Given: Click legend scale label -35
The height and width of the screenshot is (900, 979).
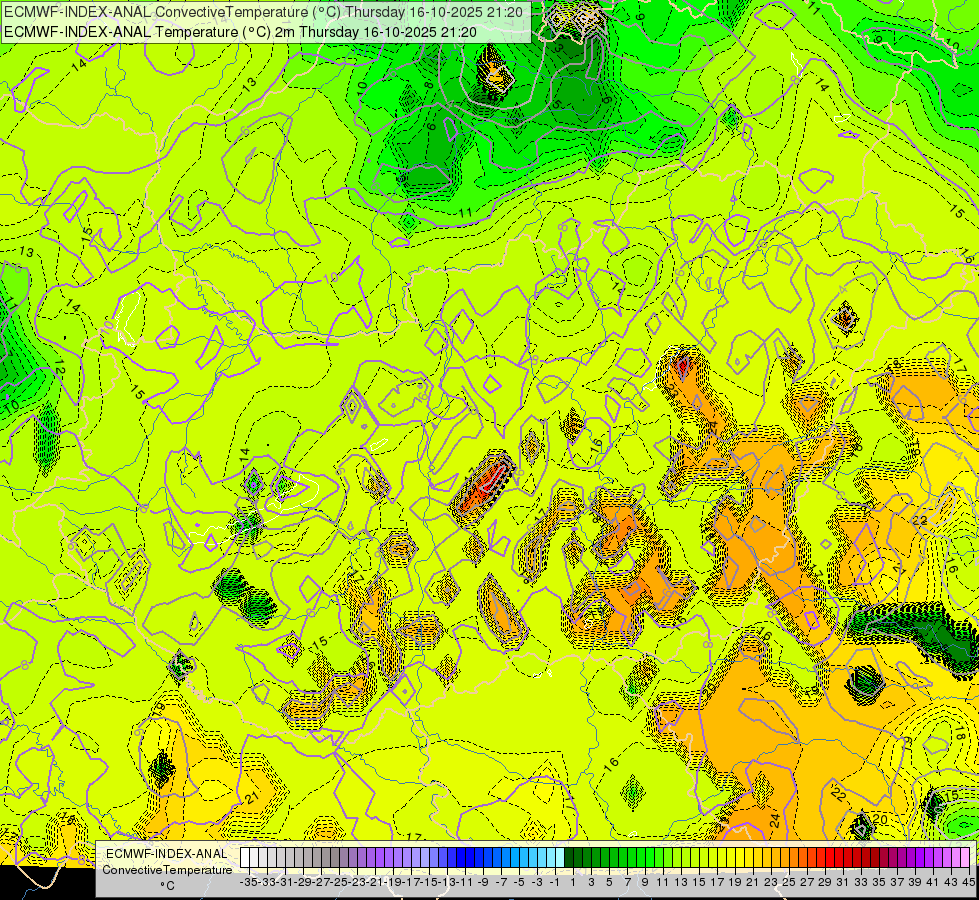Looking at the screenshot, I should pos(249,883).
